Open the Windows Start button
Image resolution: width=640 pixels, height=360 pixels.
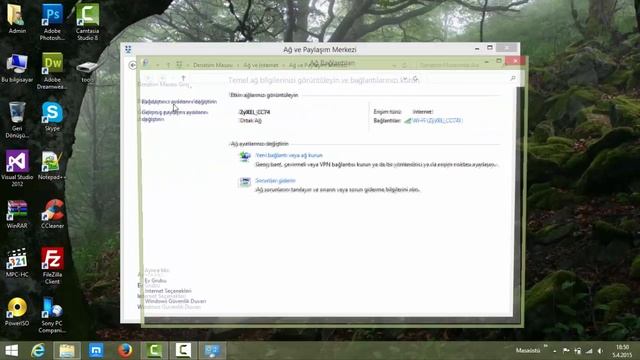point(11,351)
